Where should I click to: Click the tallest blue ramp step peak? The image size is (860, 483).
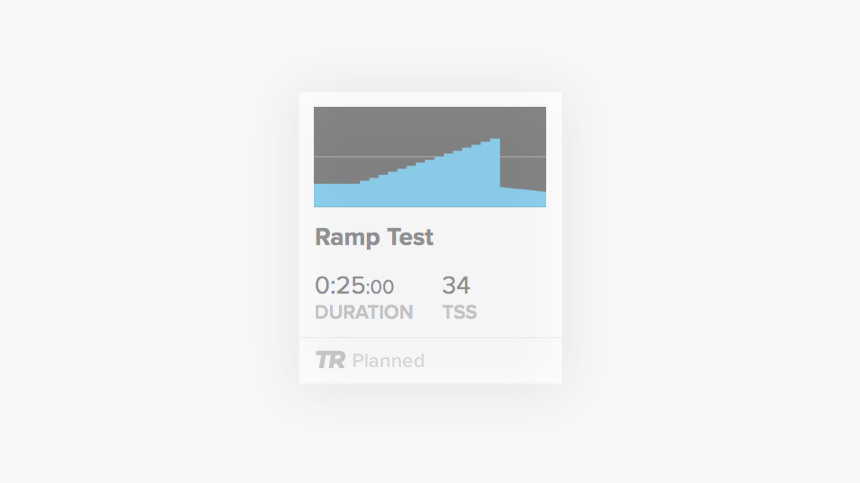[x=495, y=142]
